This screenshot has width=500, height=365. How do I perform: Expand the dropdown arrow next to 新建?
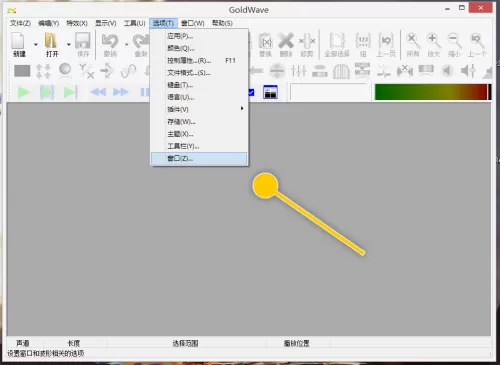(x=36, y=44)
